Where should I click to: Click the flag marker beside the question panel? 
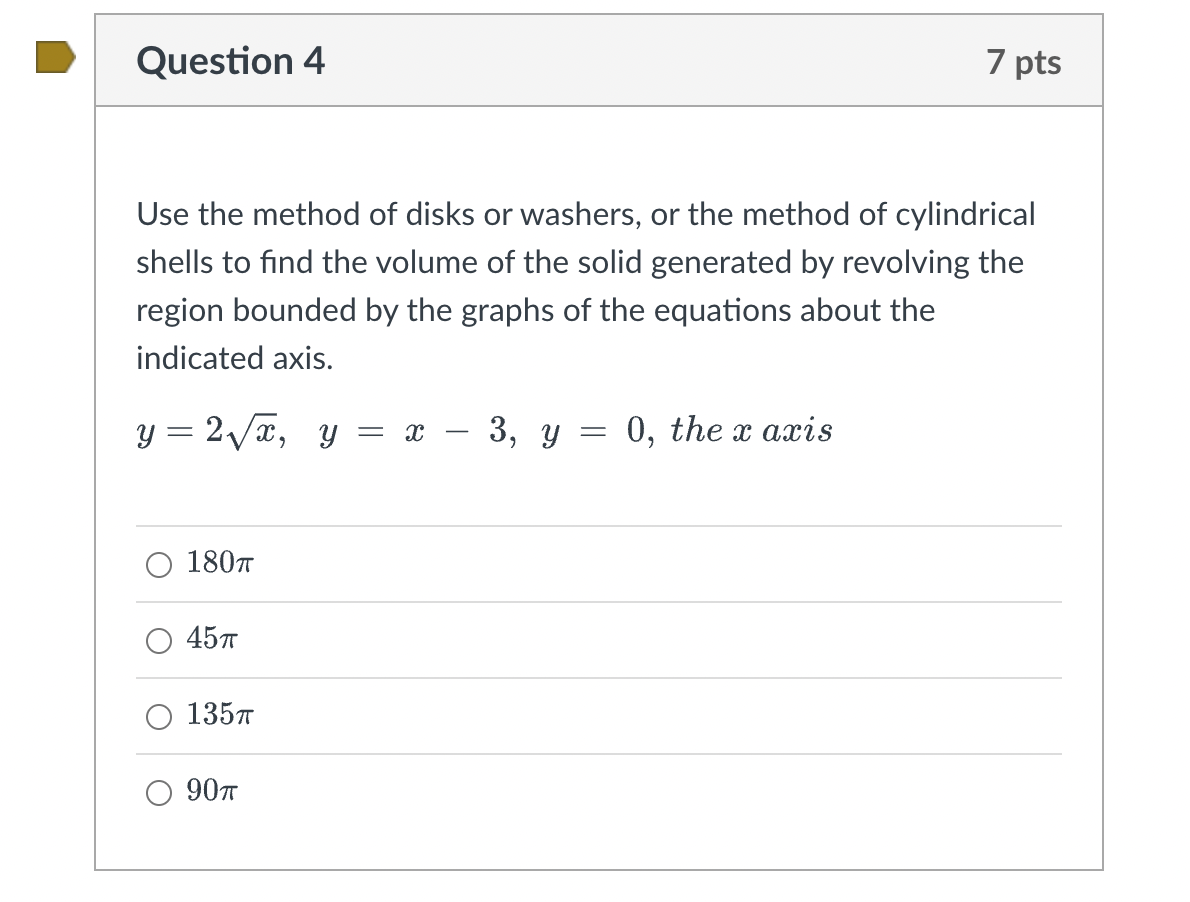click(x=53, y=57)
